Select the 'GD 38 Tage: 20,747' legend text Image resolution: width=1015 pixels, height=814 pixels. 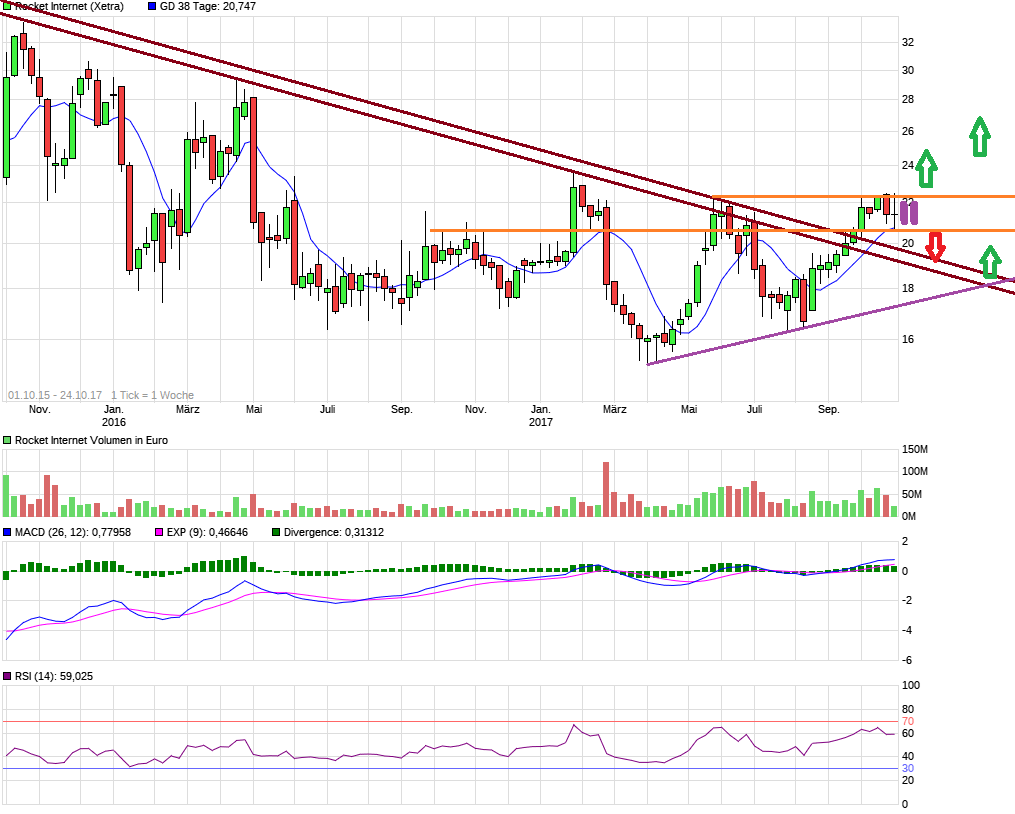pos(208,6)
